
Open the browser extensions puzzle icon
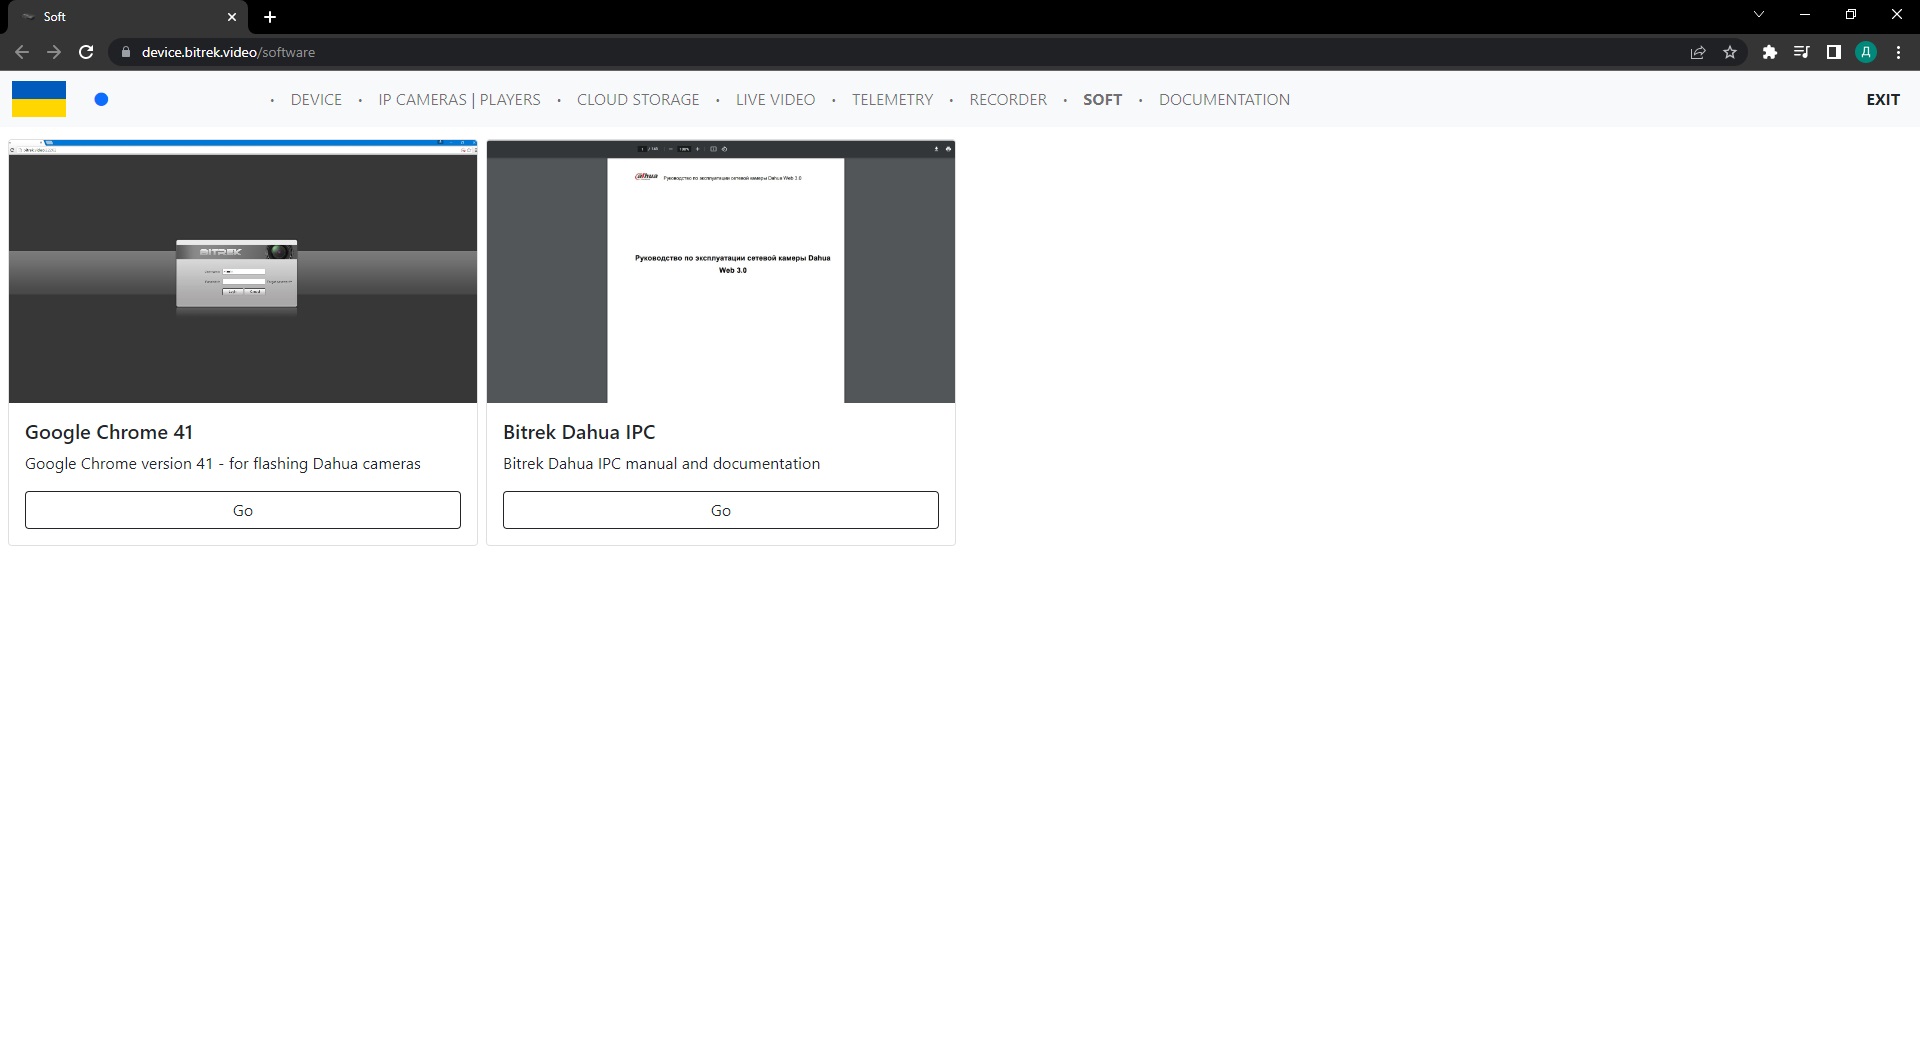pos(1769,52)
